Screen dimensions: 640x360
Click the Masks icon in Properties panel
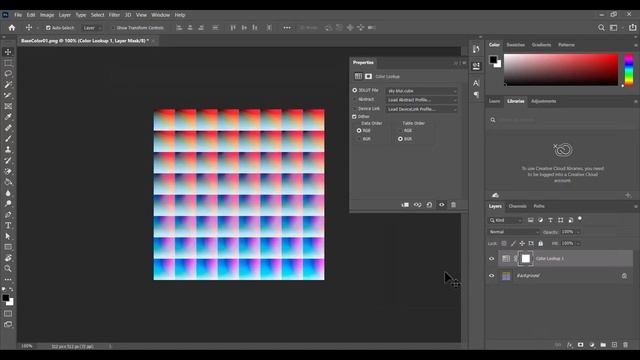(x=368, y=76)
